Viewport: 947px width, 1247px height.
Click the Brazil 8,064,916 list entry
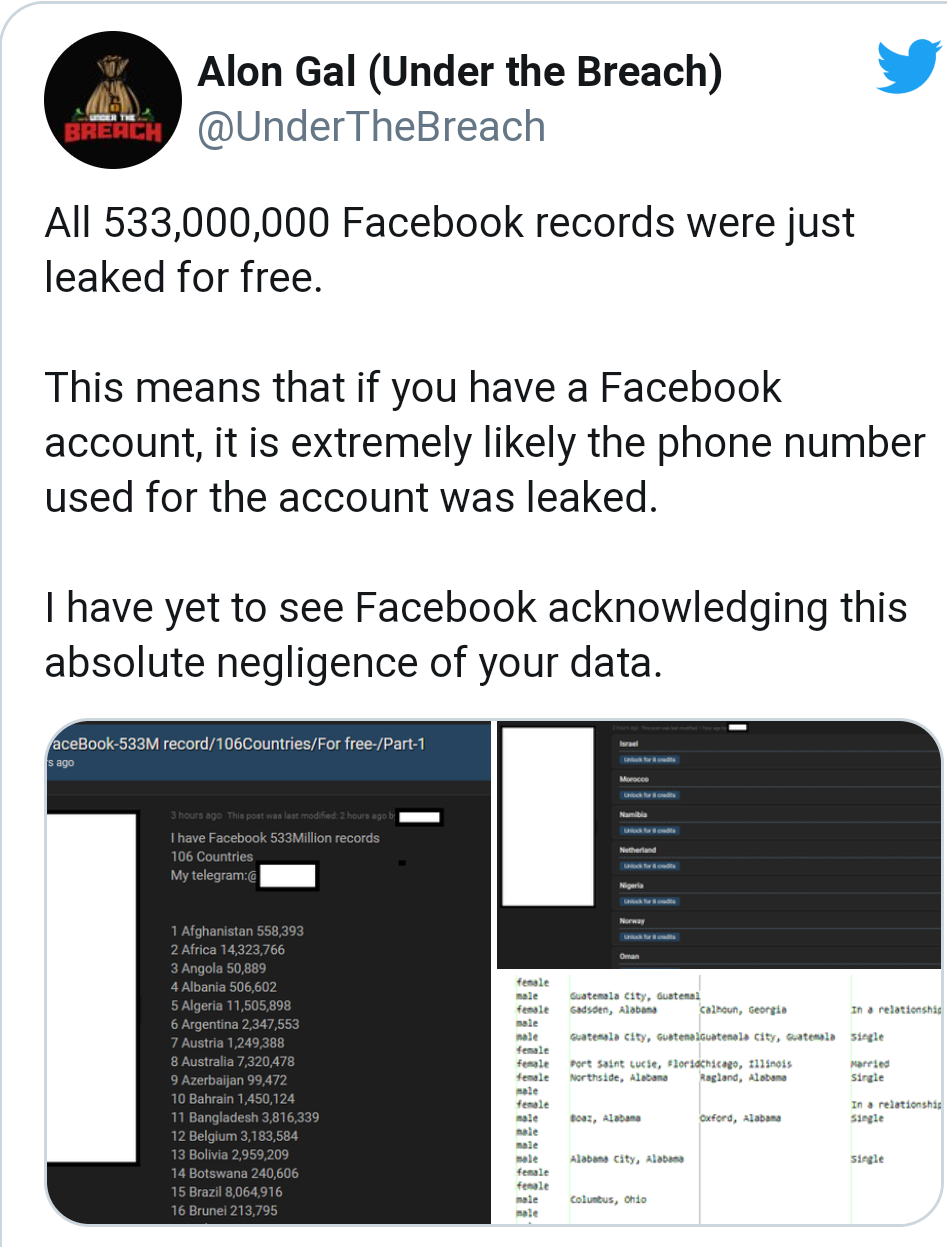coord(226,1192)
